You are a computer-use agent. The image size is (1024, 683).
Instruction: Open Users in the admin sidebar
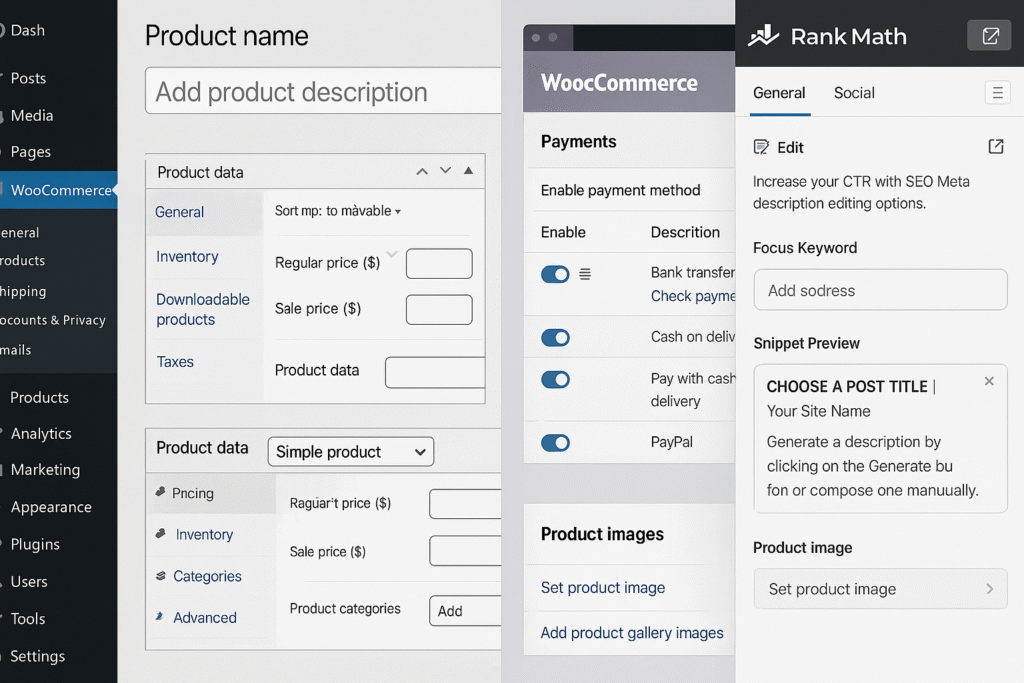tap(29, 581)
